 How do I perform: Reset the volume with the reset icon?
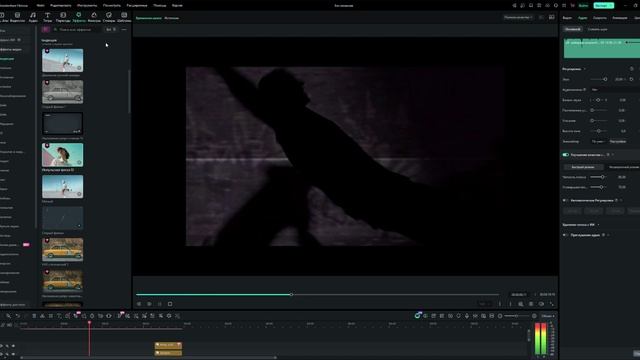point(631,79)
